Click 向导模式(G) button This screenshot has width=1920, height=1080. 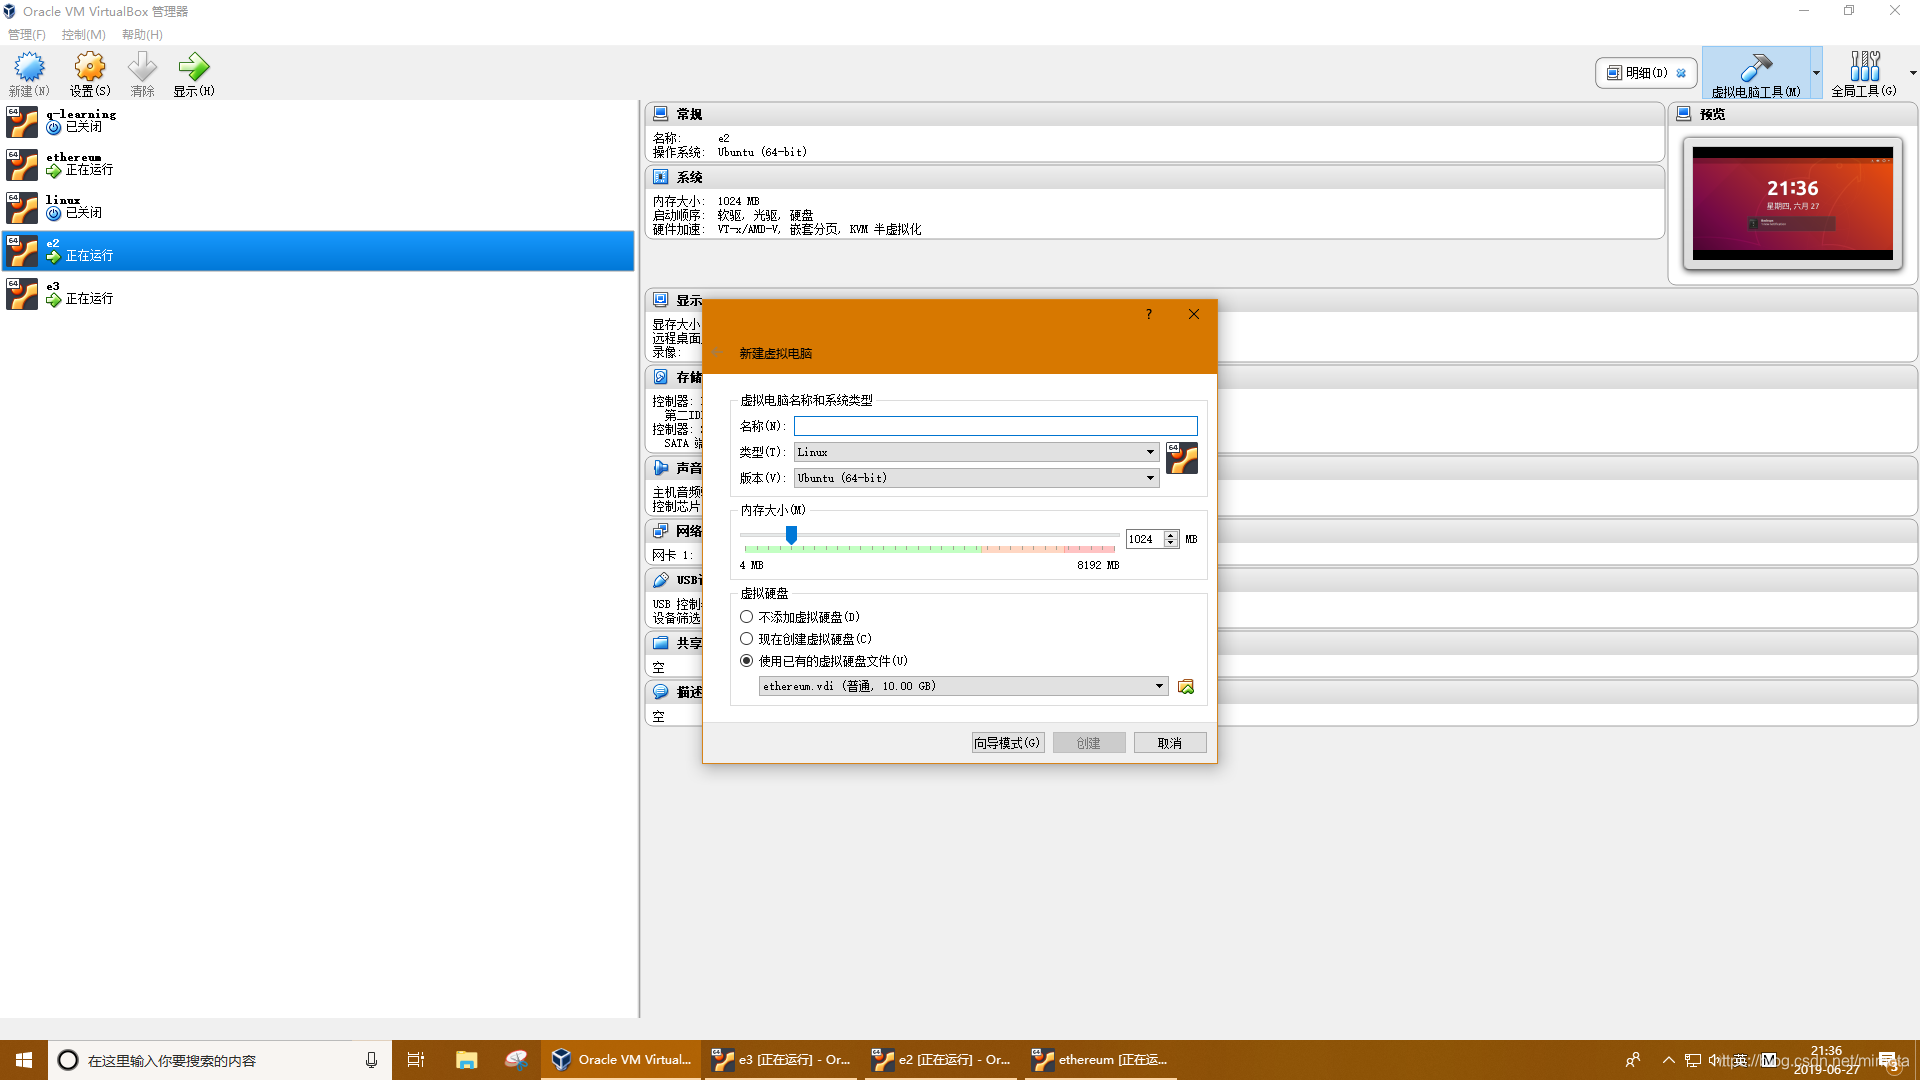1008,743
